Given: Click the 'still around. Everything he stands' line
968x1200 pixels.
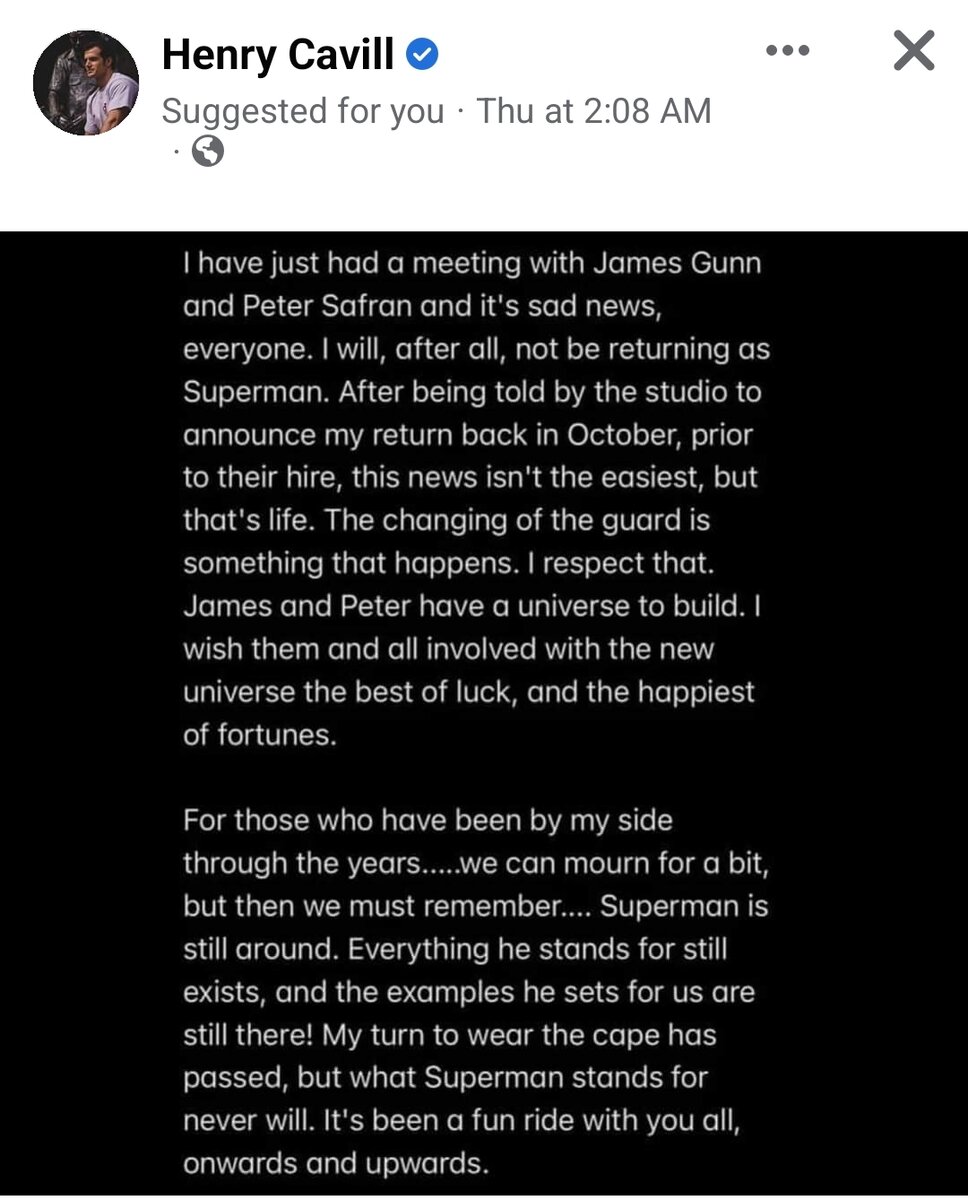Looking at the screenshot, I should click(455, 949).
